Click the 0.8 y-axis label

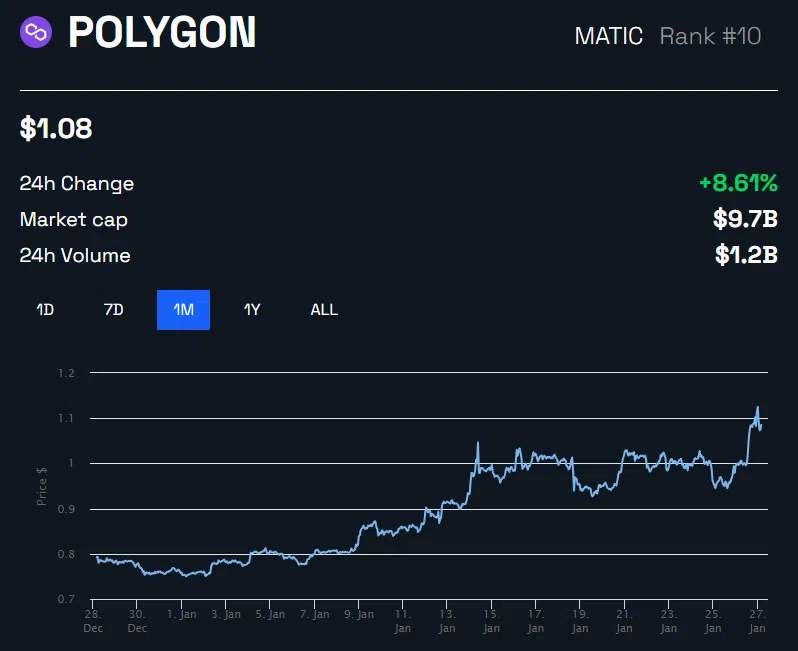[66, 554]
